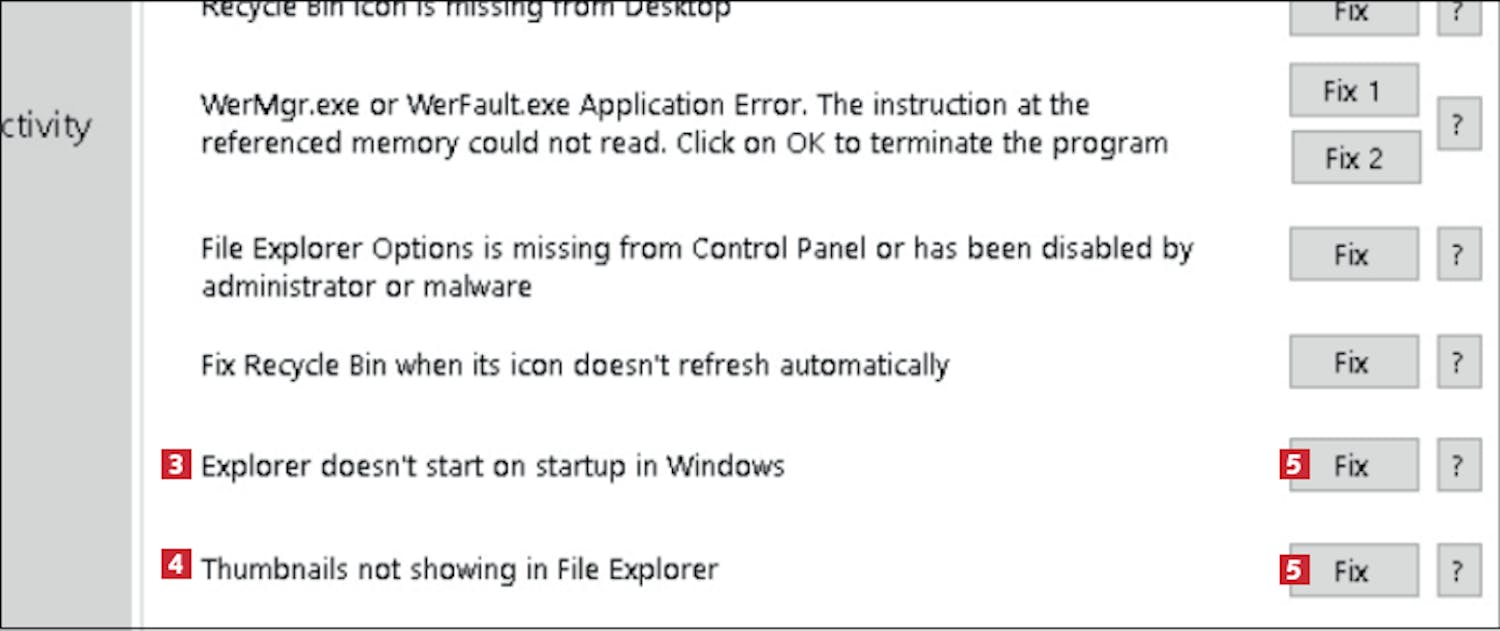Fix missing File Explorer Options in Control Panel
The image size is (1500, 631).
tap(1353, 254)
